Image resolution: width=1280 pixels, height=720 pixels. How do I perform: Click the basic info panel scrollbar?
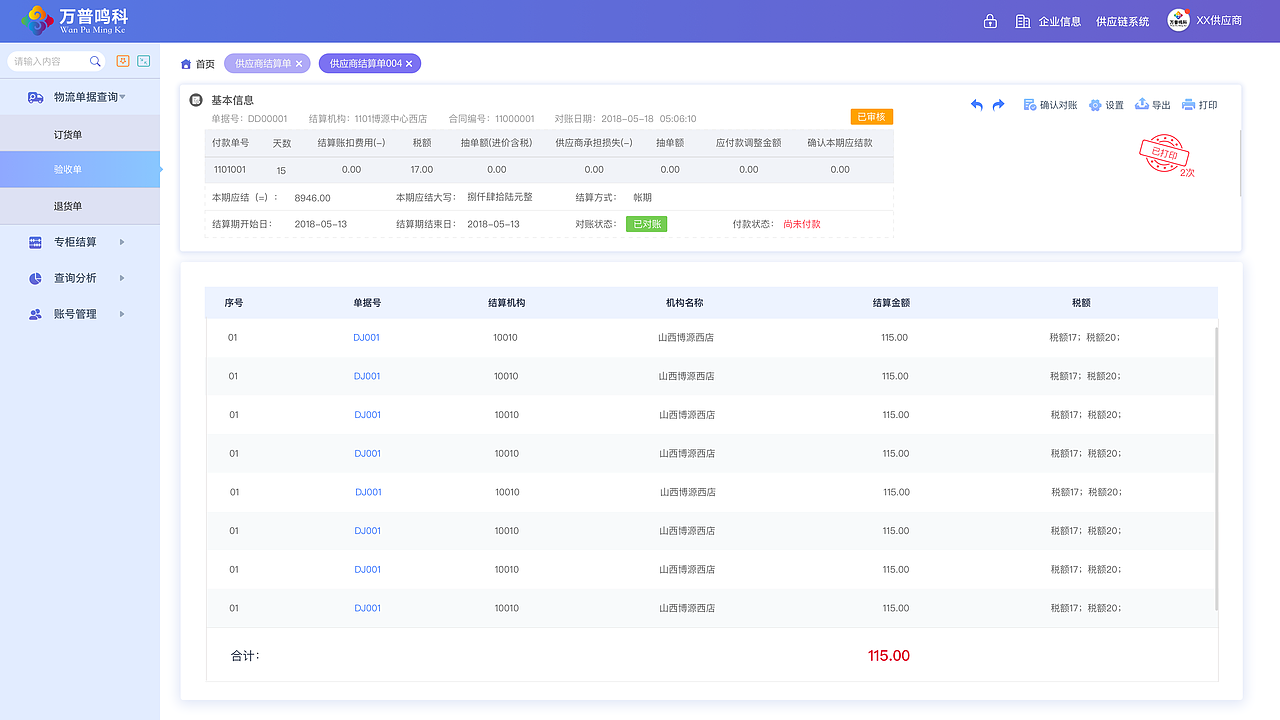(x=1241, y=163)
